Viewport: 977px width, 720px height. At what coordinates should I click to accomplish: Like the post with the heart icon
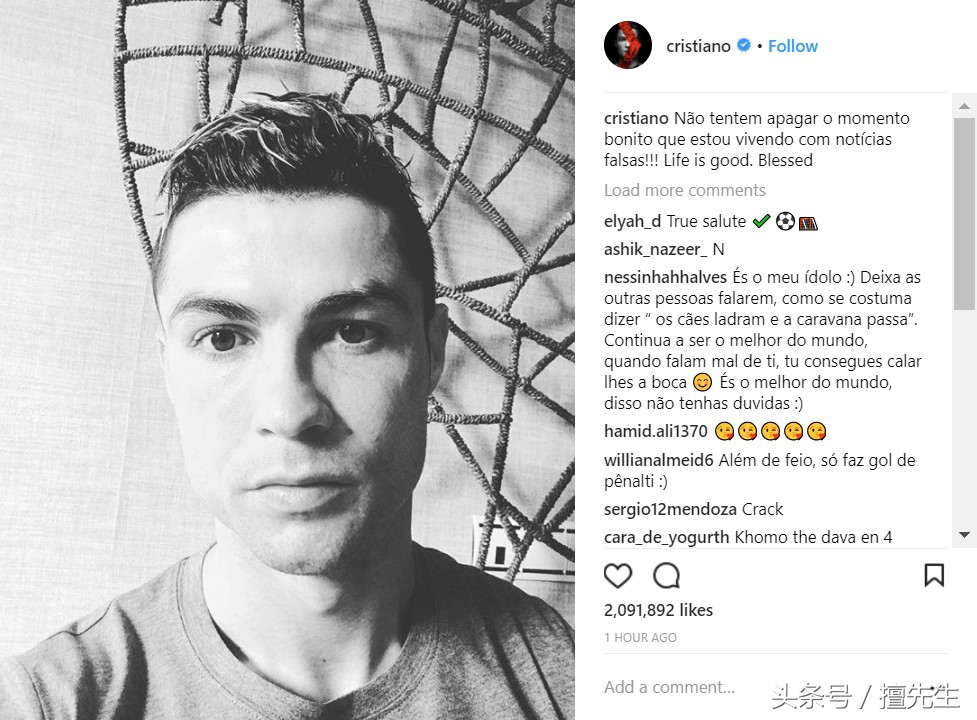tap(617, 576)
